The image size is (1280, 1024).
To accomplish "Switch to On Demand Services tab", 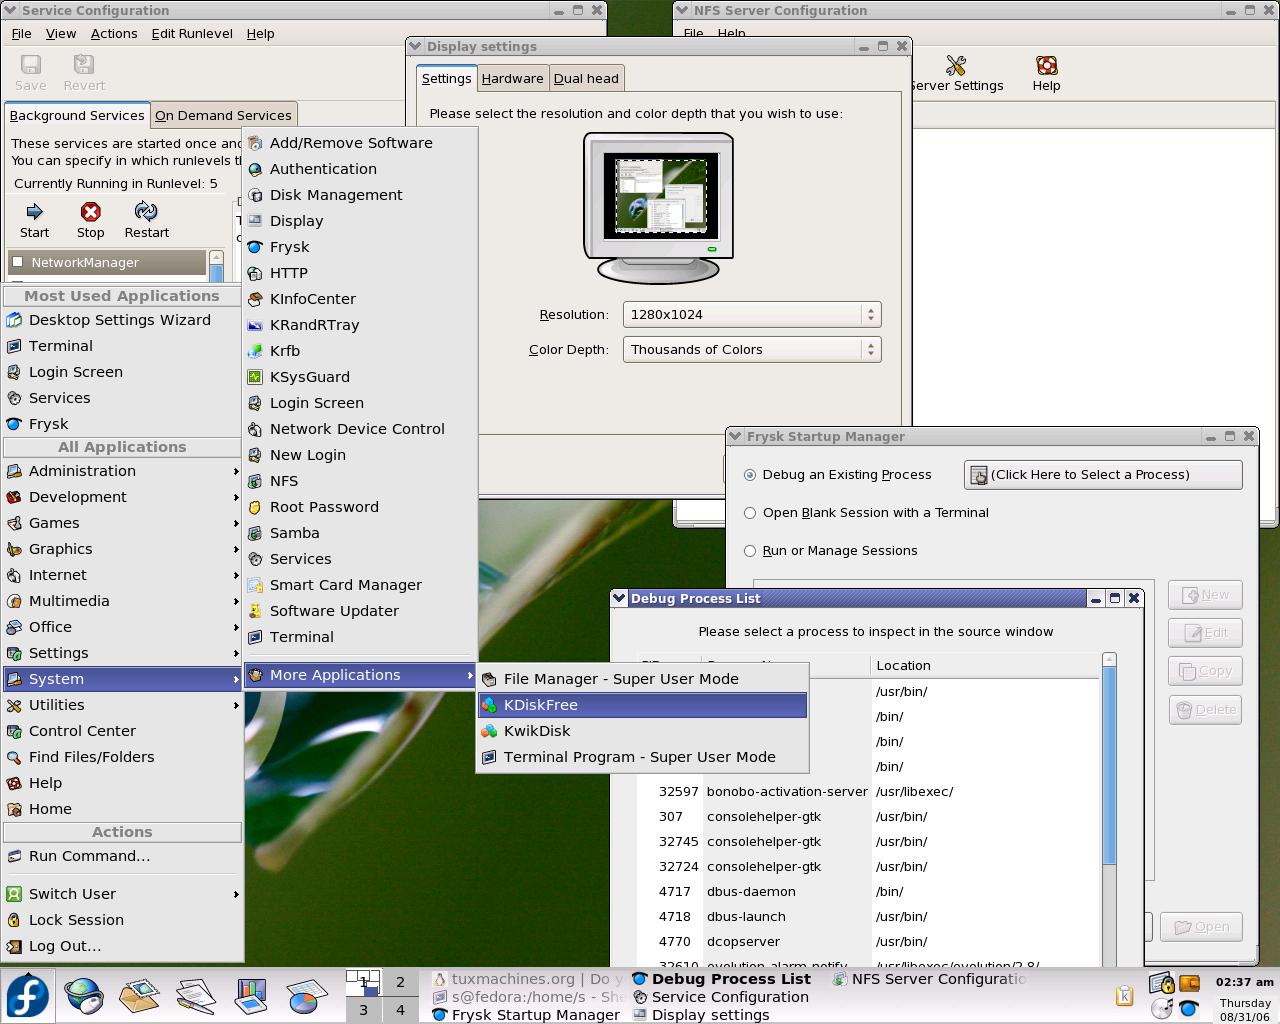I will 223,115.
